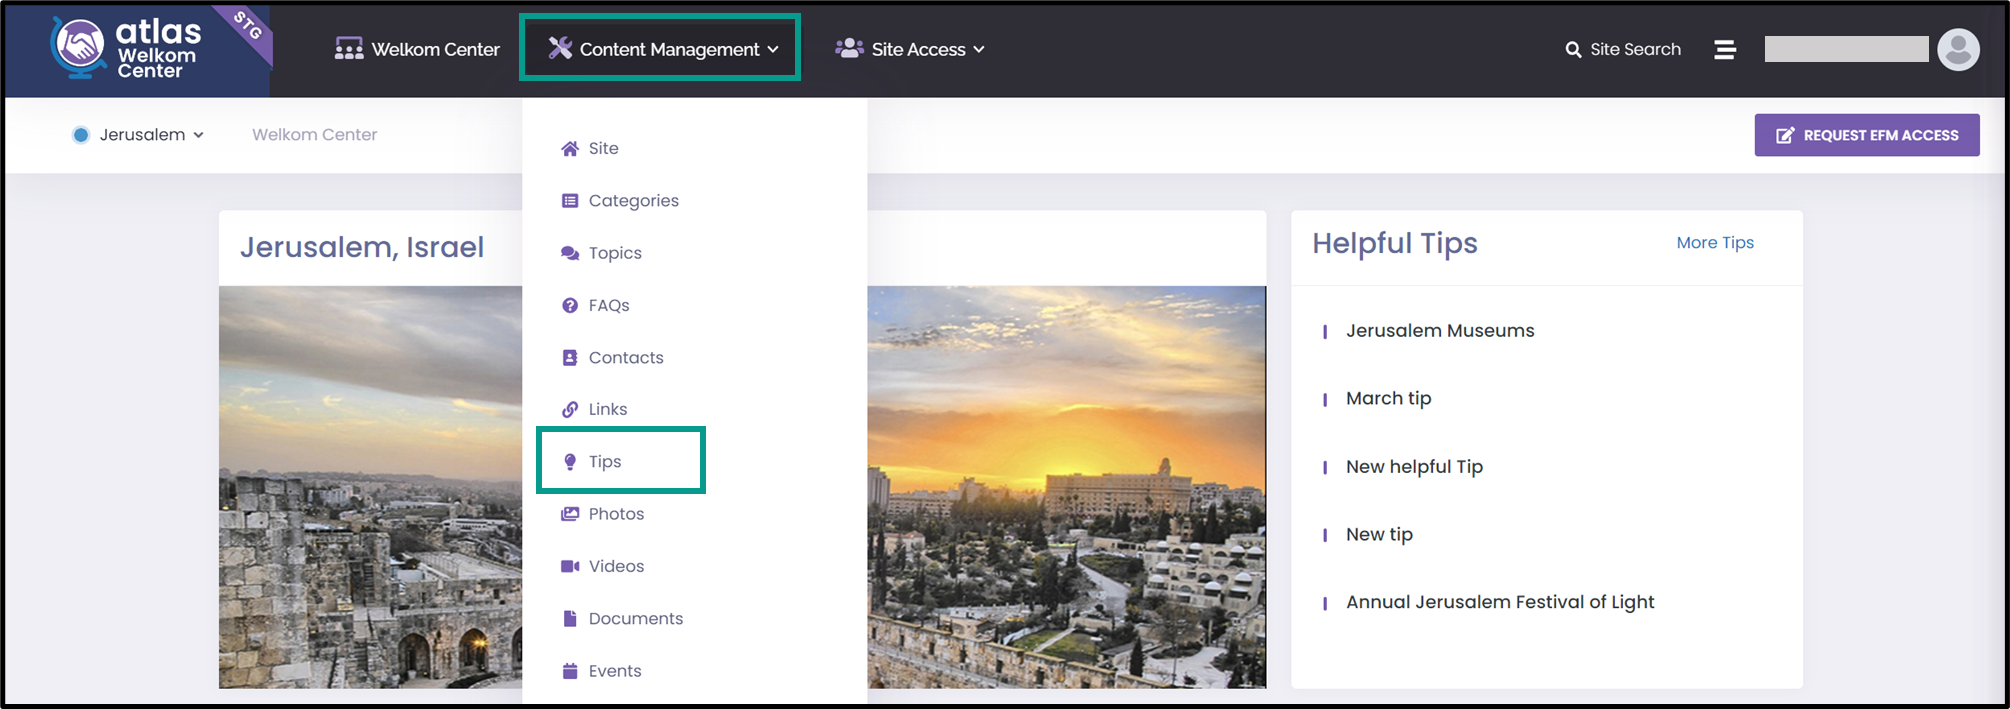Click the Links chain icon
Image resolution: width=2010 pixels, height=709 pixels.
(570, 409)
